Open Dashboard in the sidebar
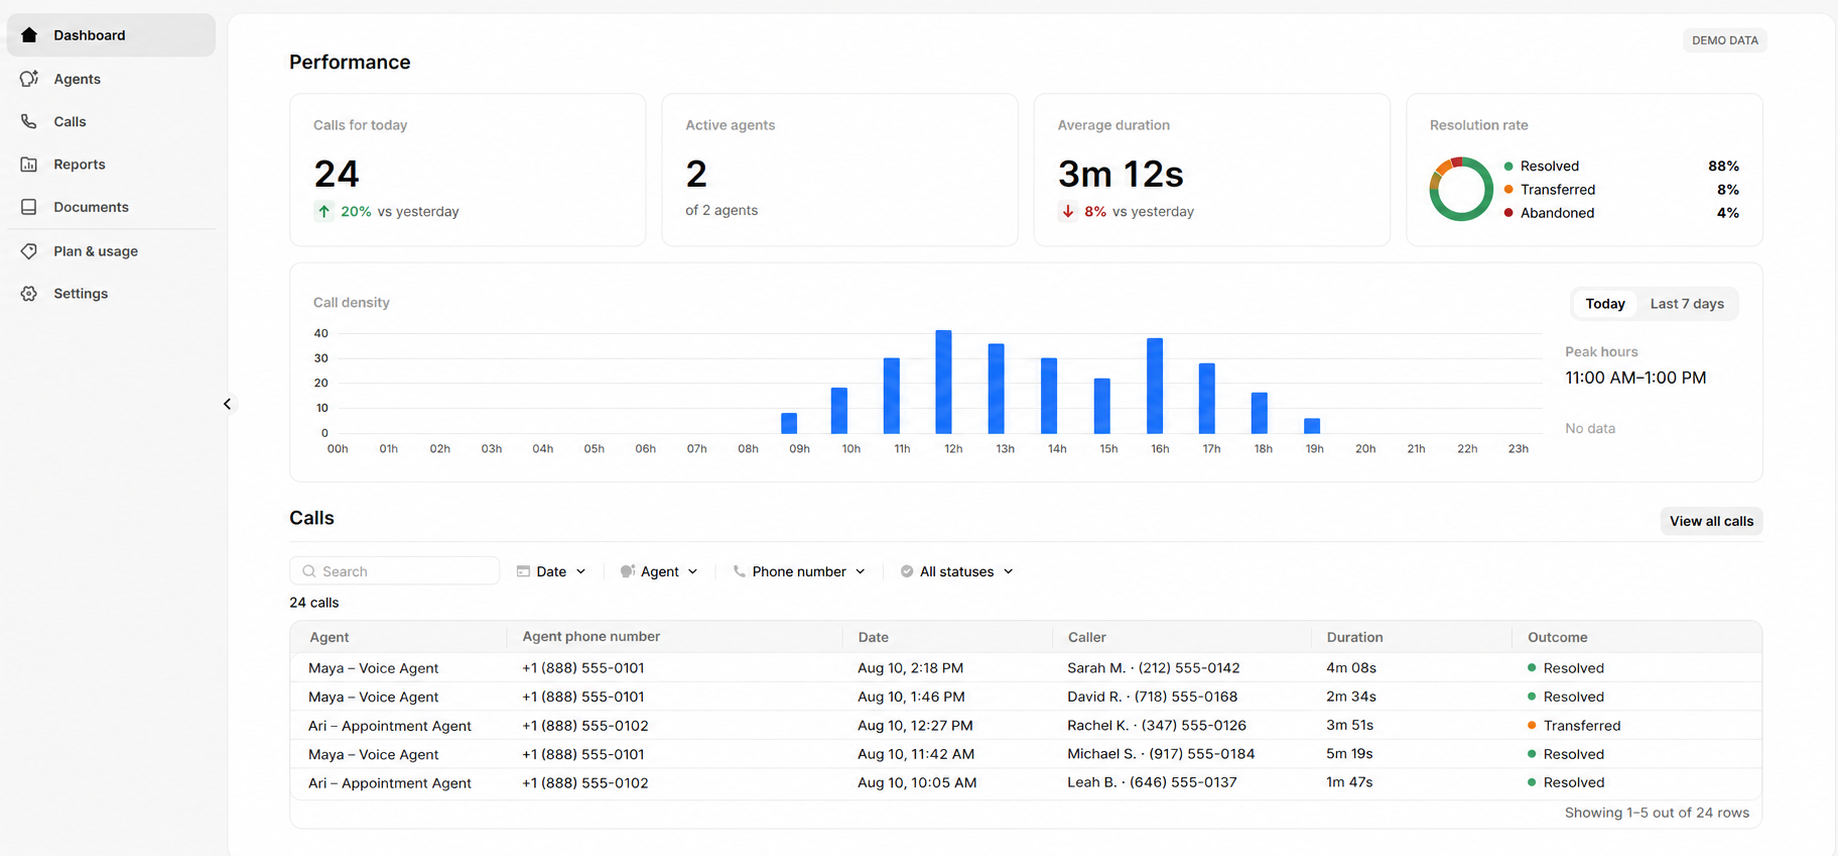 tap(111, 35)
